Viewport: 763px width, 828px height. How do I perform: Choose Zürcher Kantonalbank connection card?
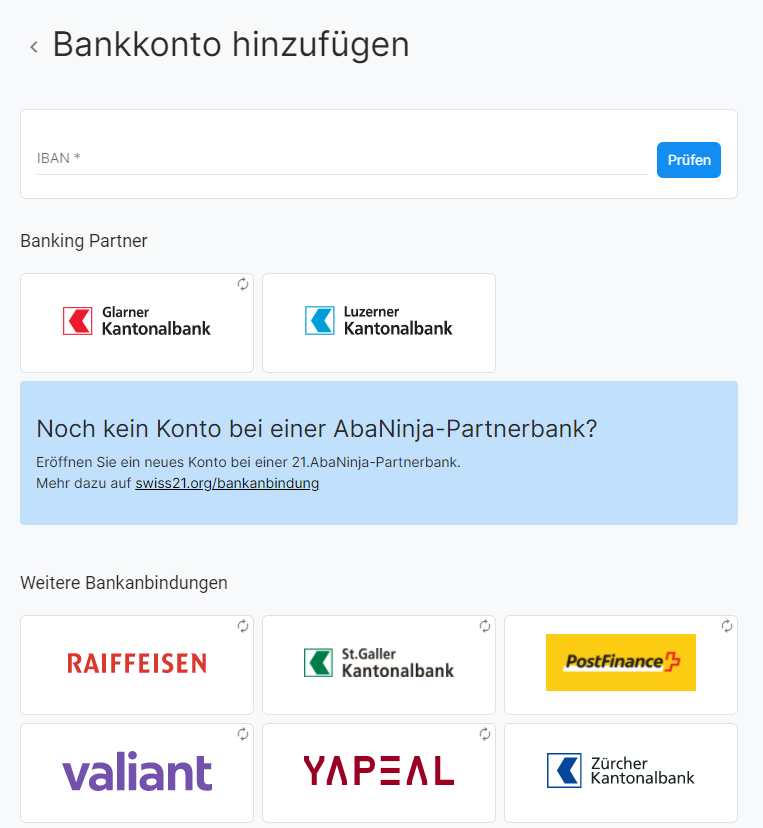pyautogui.click(x=621, y=773)
